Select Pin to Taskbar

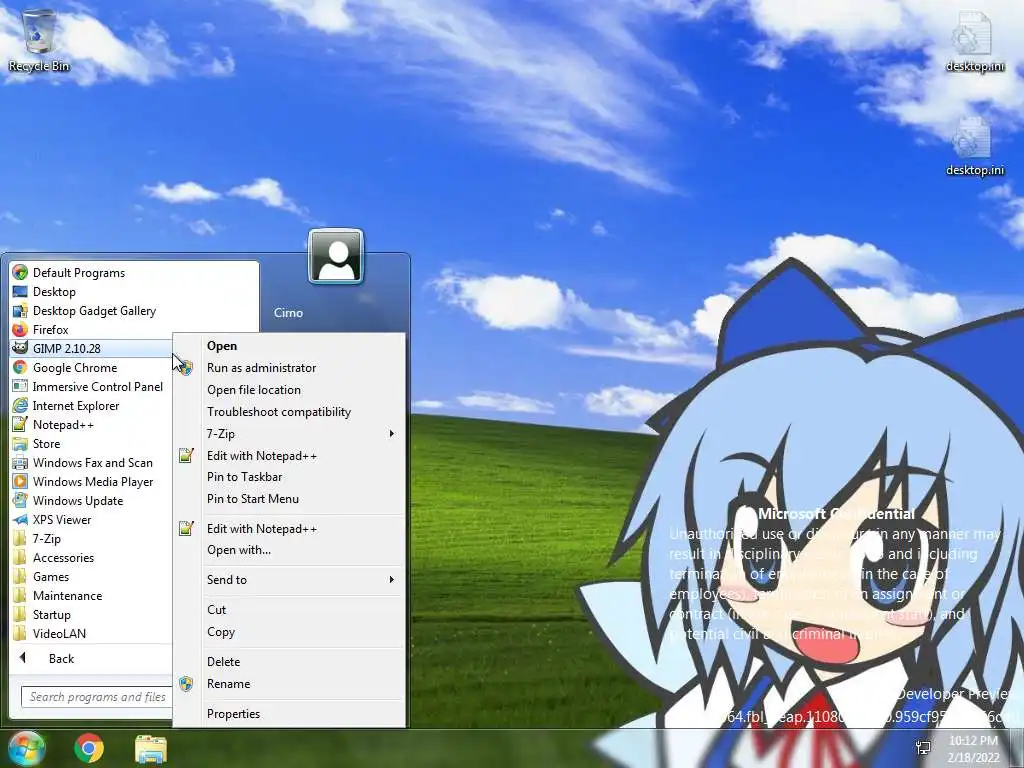point(290,477)
